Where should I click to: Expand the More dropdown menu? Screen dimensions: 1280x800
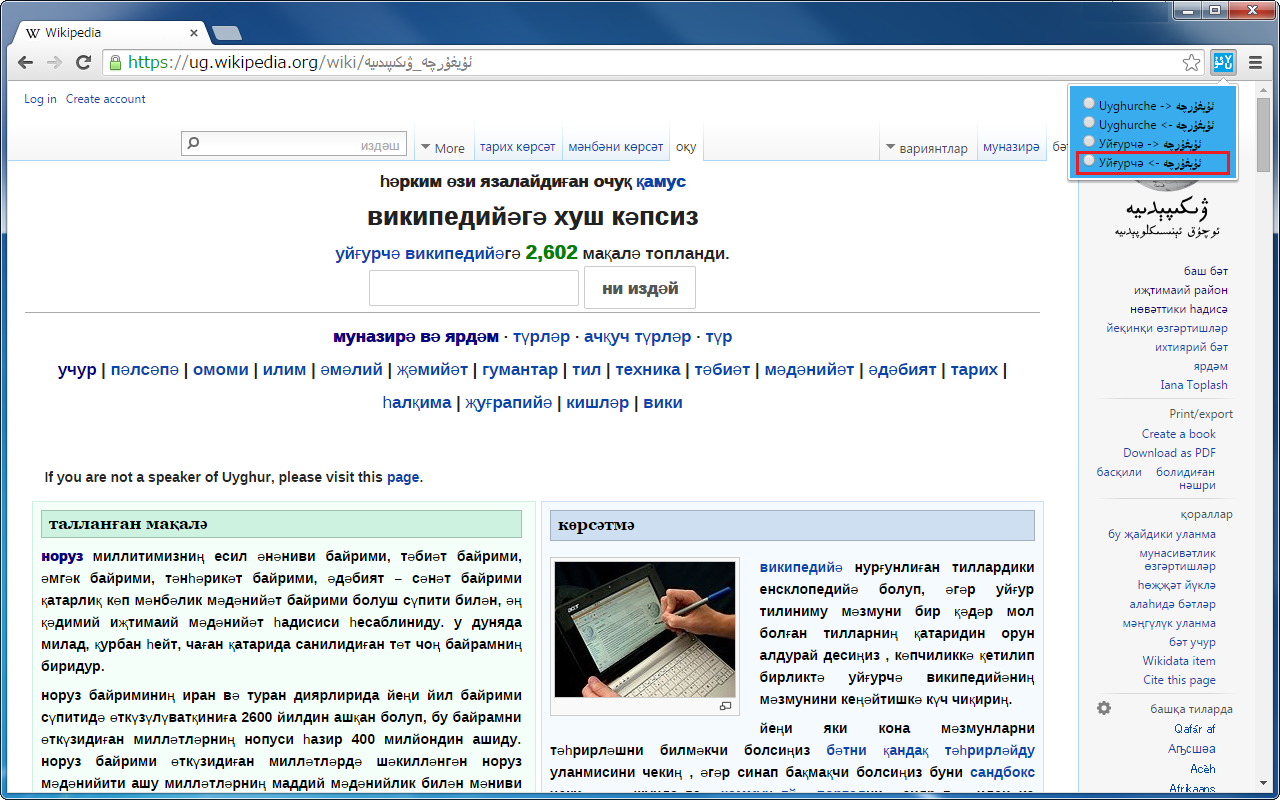click(x=443, y=146)
